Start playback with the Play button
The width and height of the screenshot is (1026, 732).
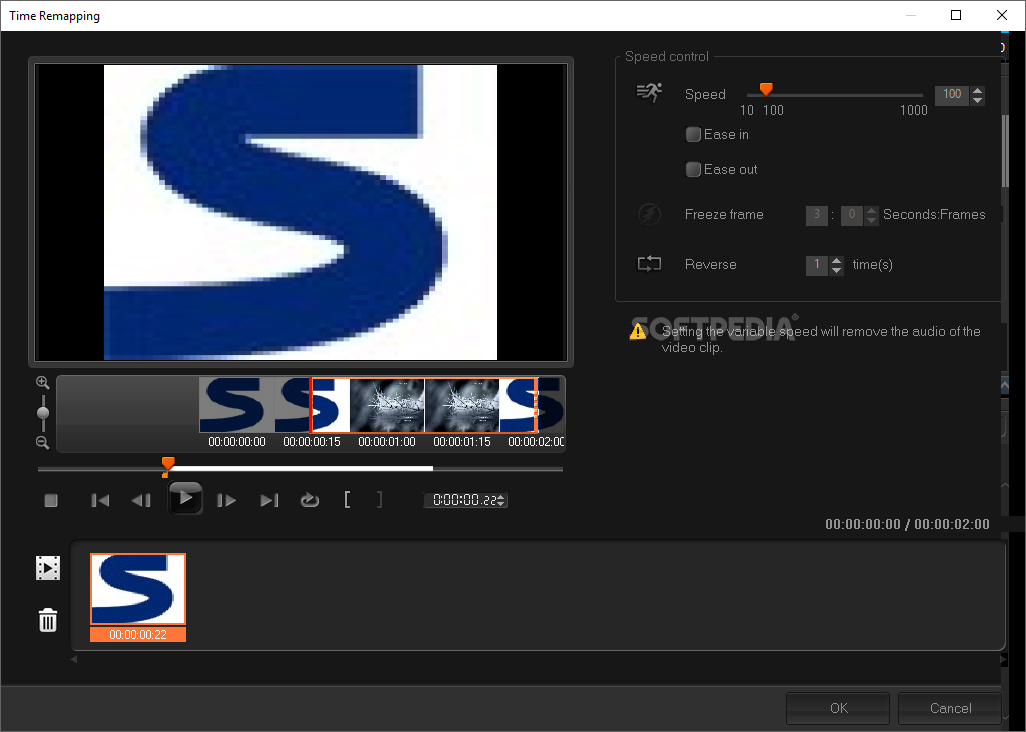(x=186, y=498)
